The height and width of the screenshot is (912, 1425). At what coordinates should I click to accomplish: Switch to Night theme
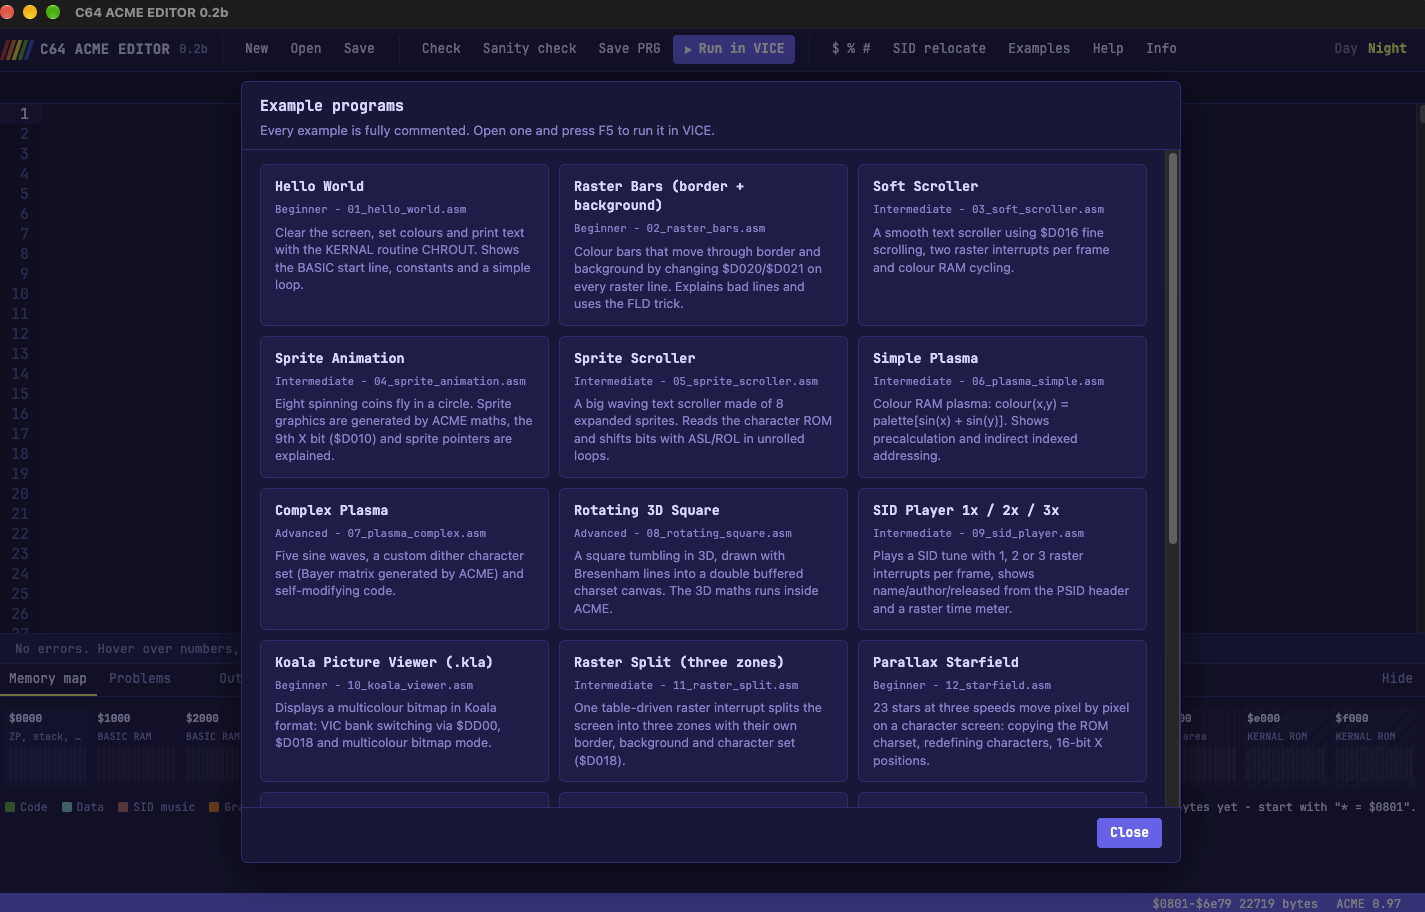[1387, 49]
